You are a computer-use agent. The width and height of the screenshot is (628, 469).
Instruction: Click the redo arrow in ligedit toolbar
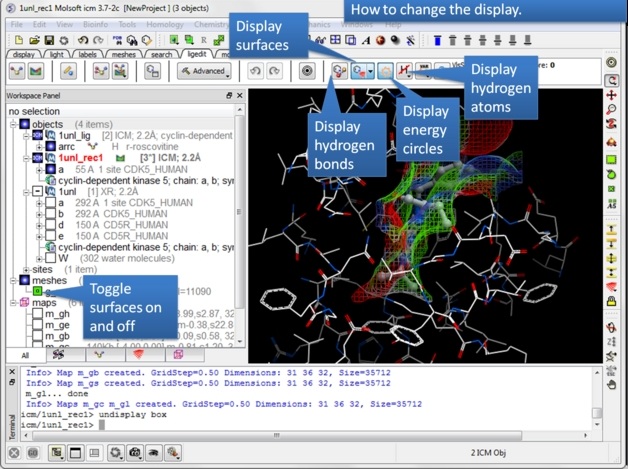pos(275,71)
